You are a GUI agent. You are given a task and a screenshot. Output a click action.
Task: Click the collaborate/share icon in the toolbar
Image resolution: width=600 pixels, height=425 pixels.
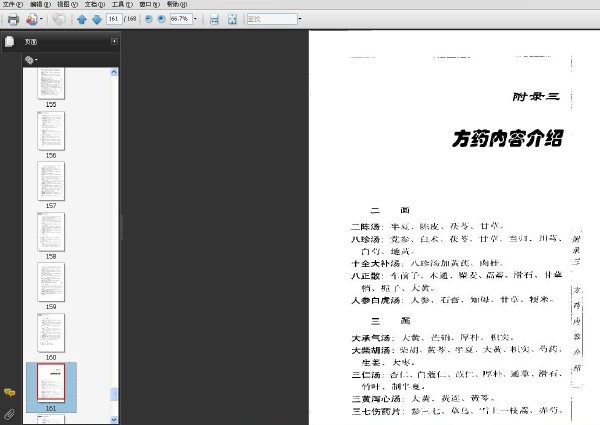tap(32, 19)
